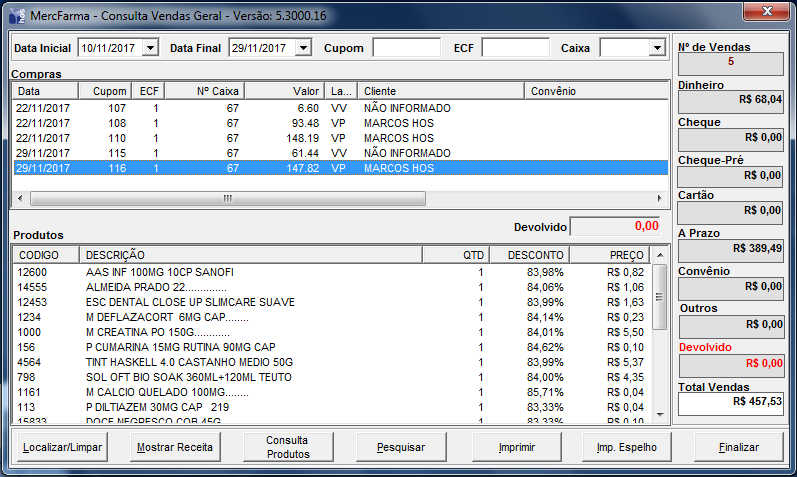Click the Cupom input field
Image resolution: width=797 pixels, height=477 pixels.
click(406, 48)
